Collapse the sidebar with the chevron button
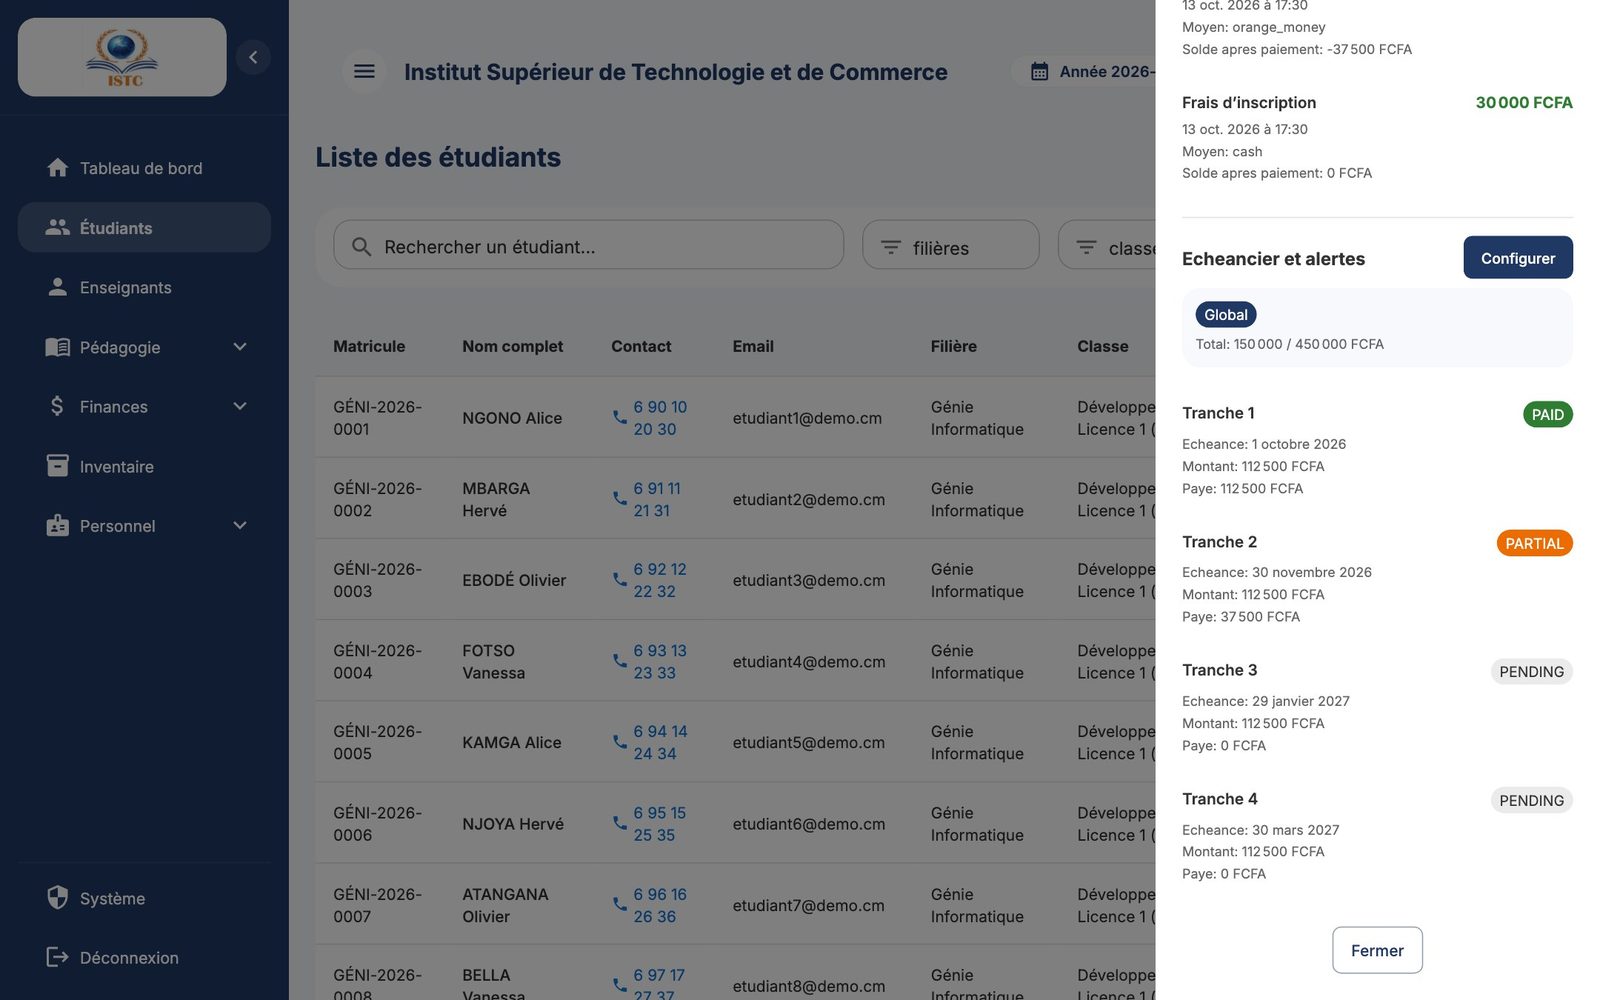The height and width of the screenshot is (1000, 1600). click(x=253, y=57)
